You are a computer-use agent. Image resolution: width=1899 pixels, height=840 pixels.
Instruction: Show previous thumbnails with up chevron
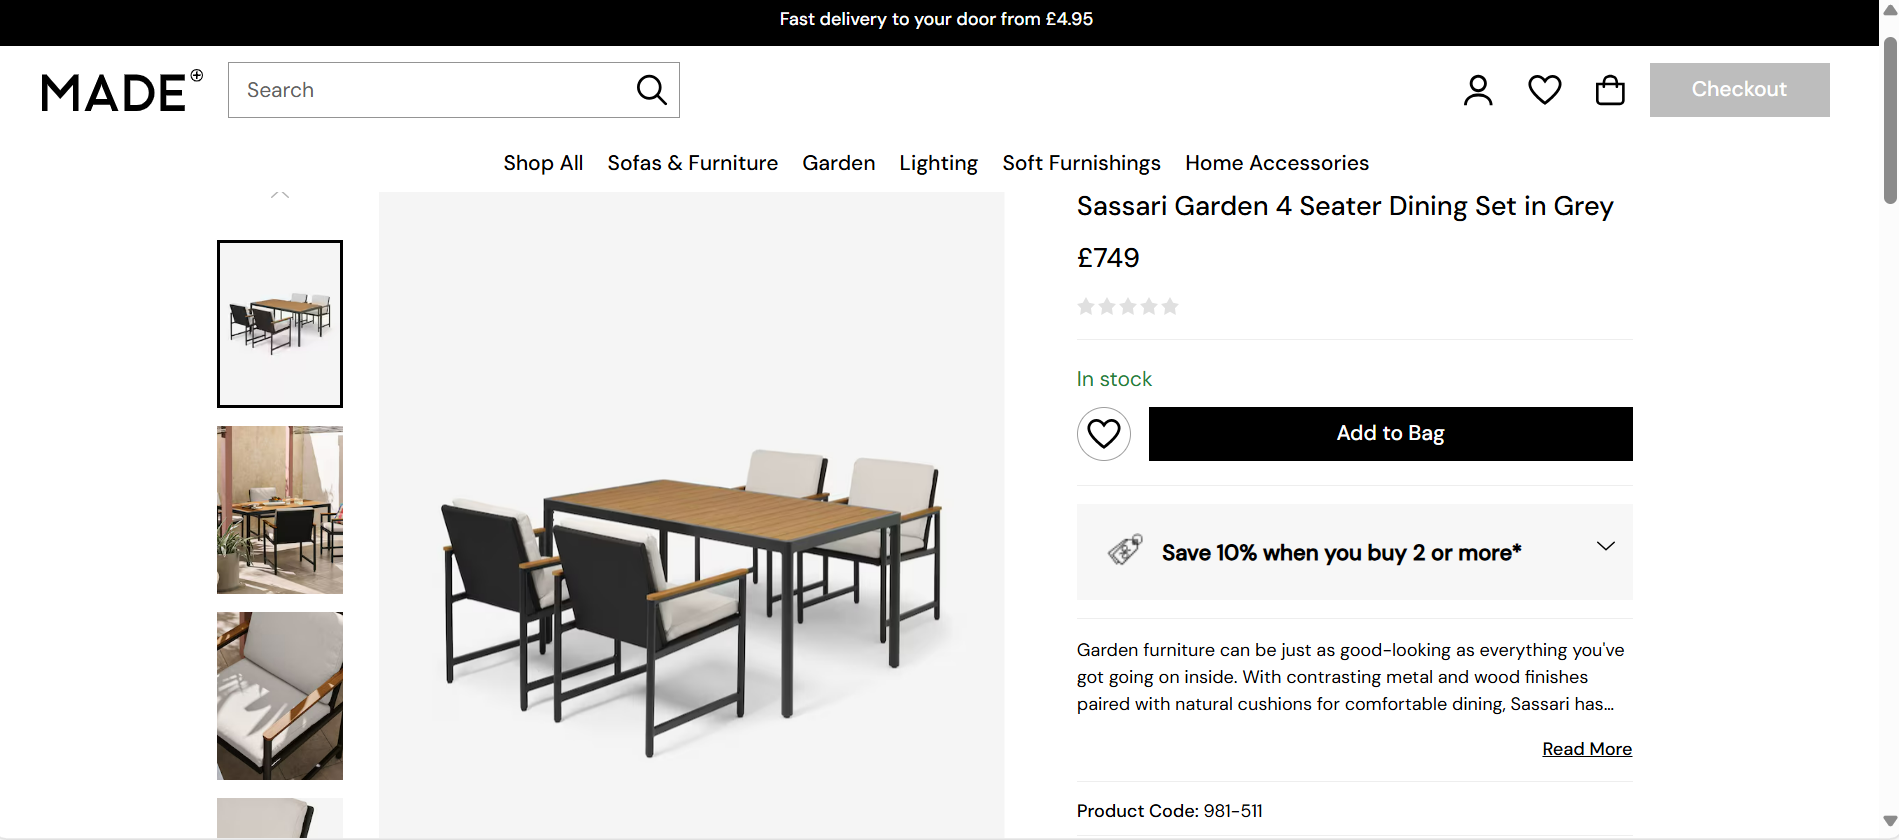[280, 194]
